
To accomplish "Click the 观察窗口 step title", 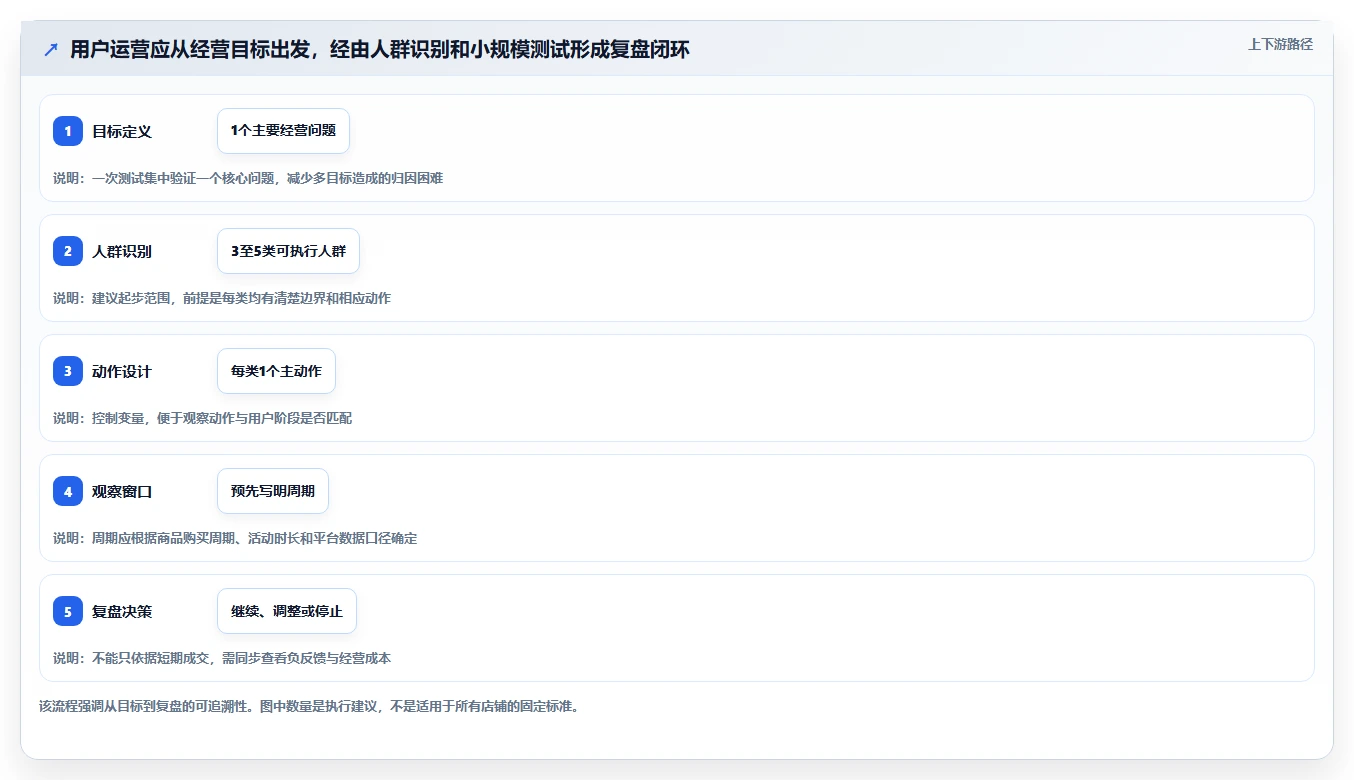I will tap(122, 491).
